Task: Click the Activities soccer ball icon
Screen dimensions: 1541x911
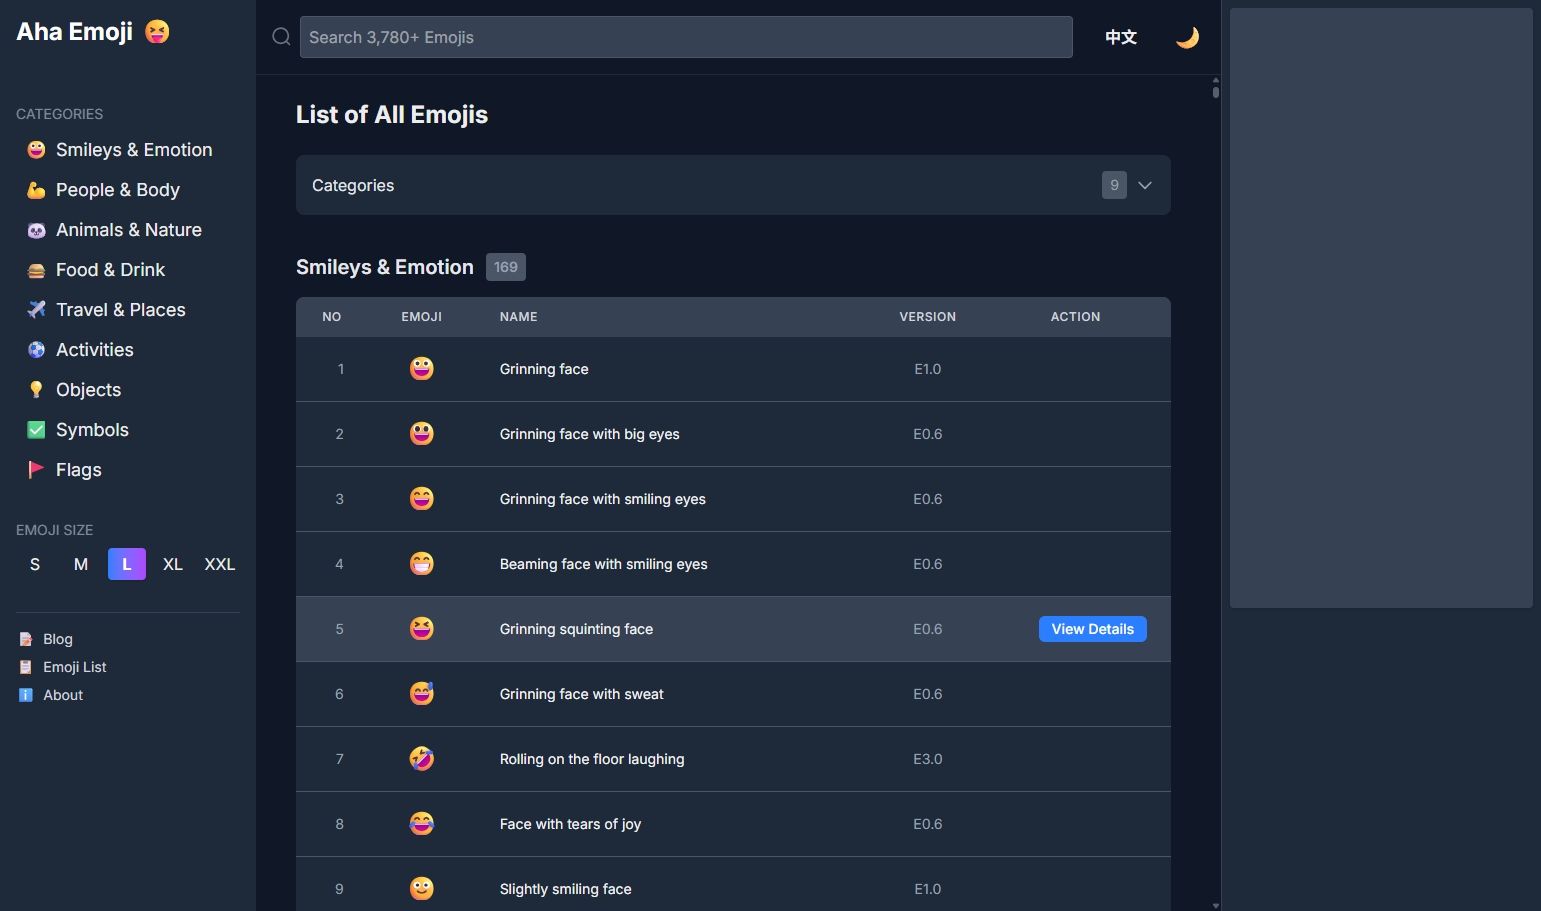Action: [x=36, y=350]
